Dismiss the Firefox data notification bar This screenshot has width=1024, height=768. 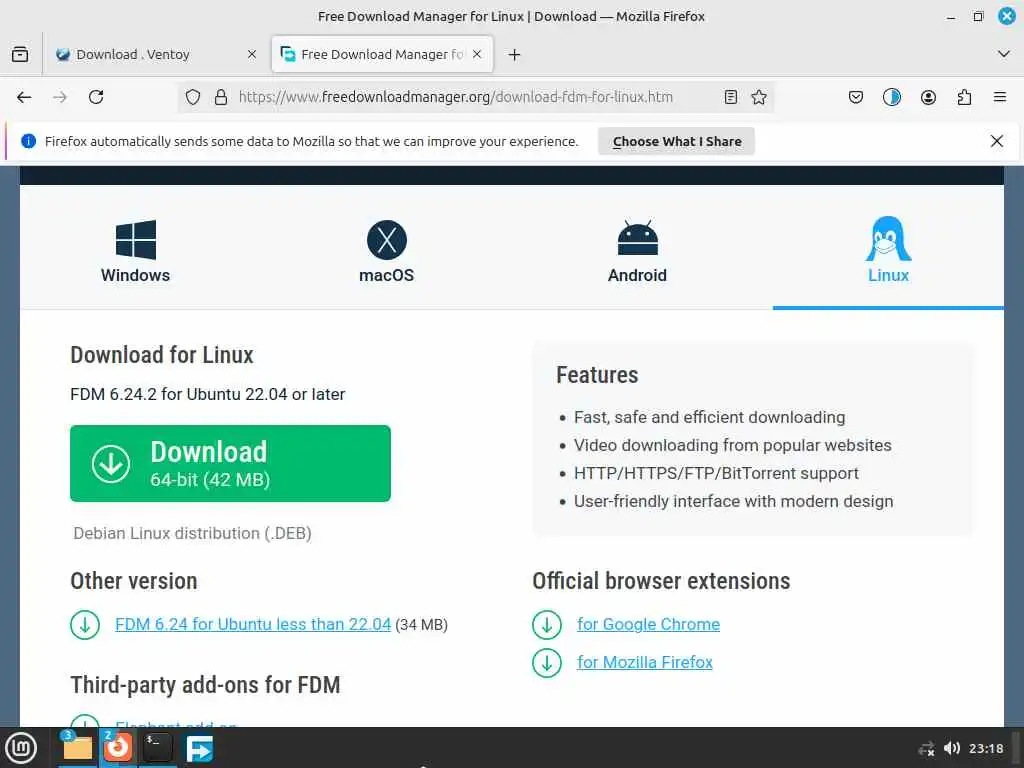(x=997, y=141)
